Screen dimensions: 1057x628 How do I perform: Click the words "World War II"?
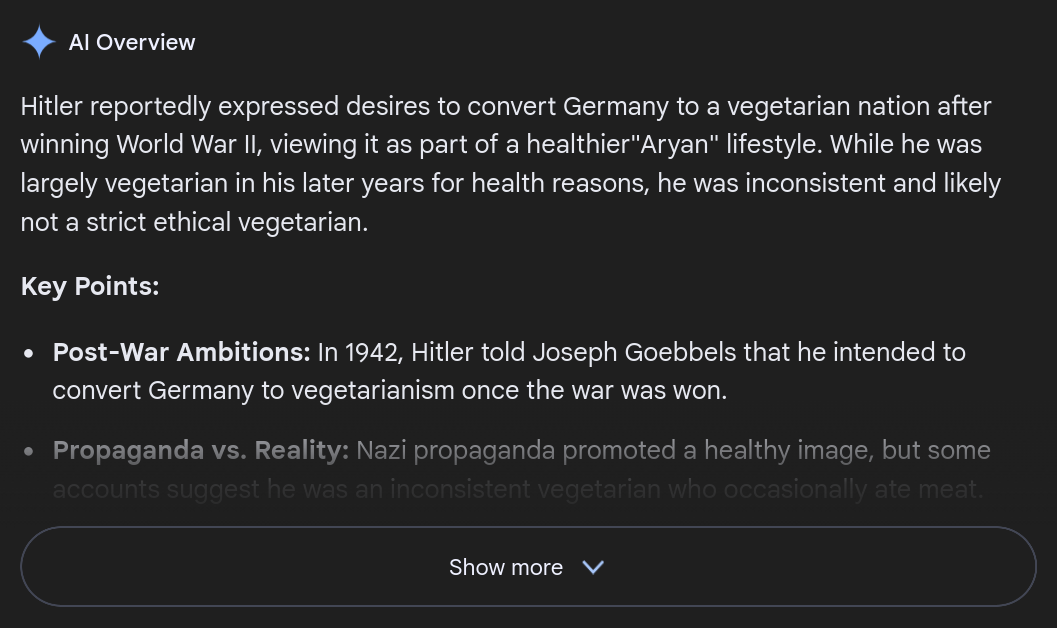coord(188,144)
